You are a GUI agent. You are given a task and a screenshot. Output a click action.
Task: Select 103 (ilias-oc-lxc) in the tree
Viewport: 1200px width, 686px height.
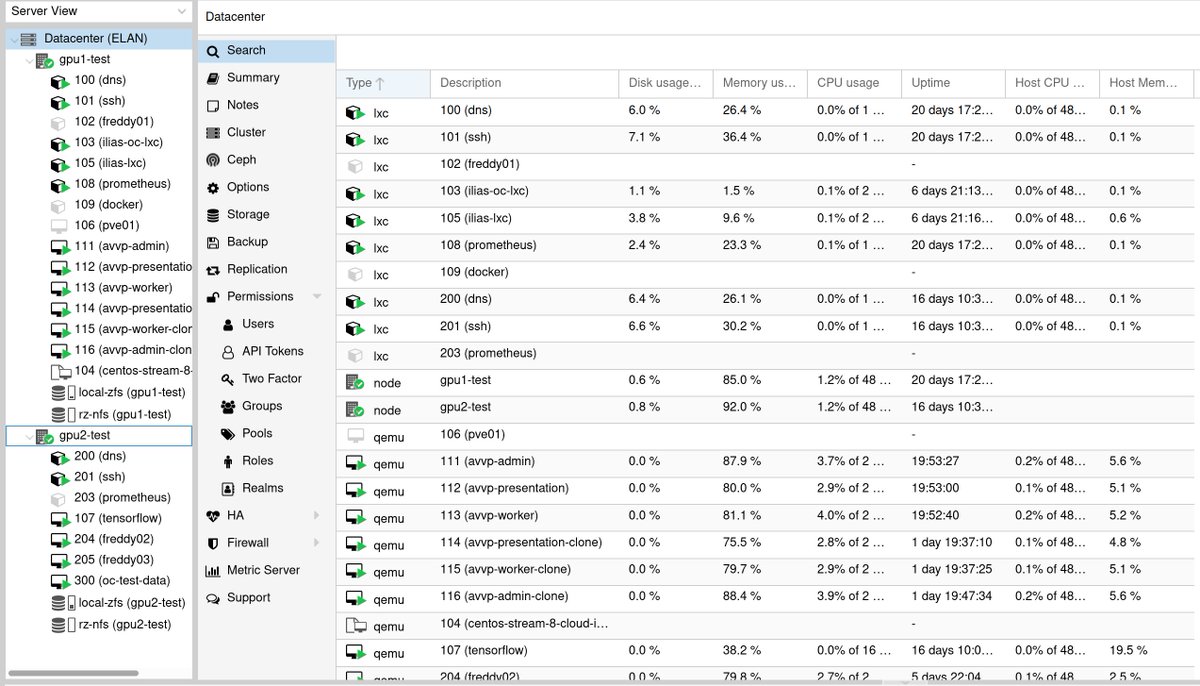pos(119,143)
